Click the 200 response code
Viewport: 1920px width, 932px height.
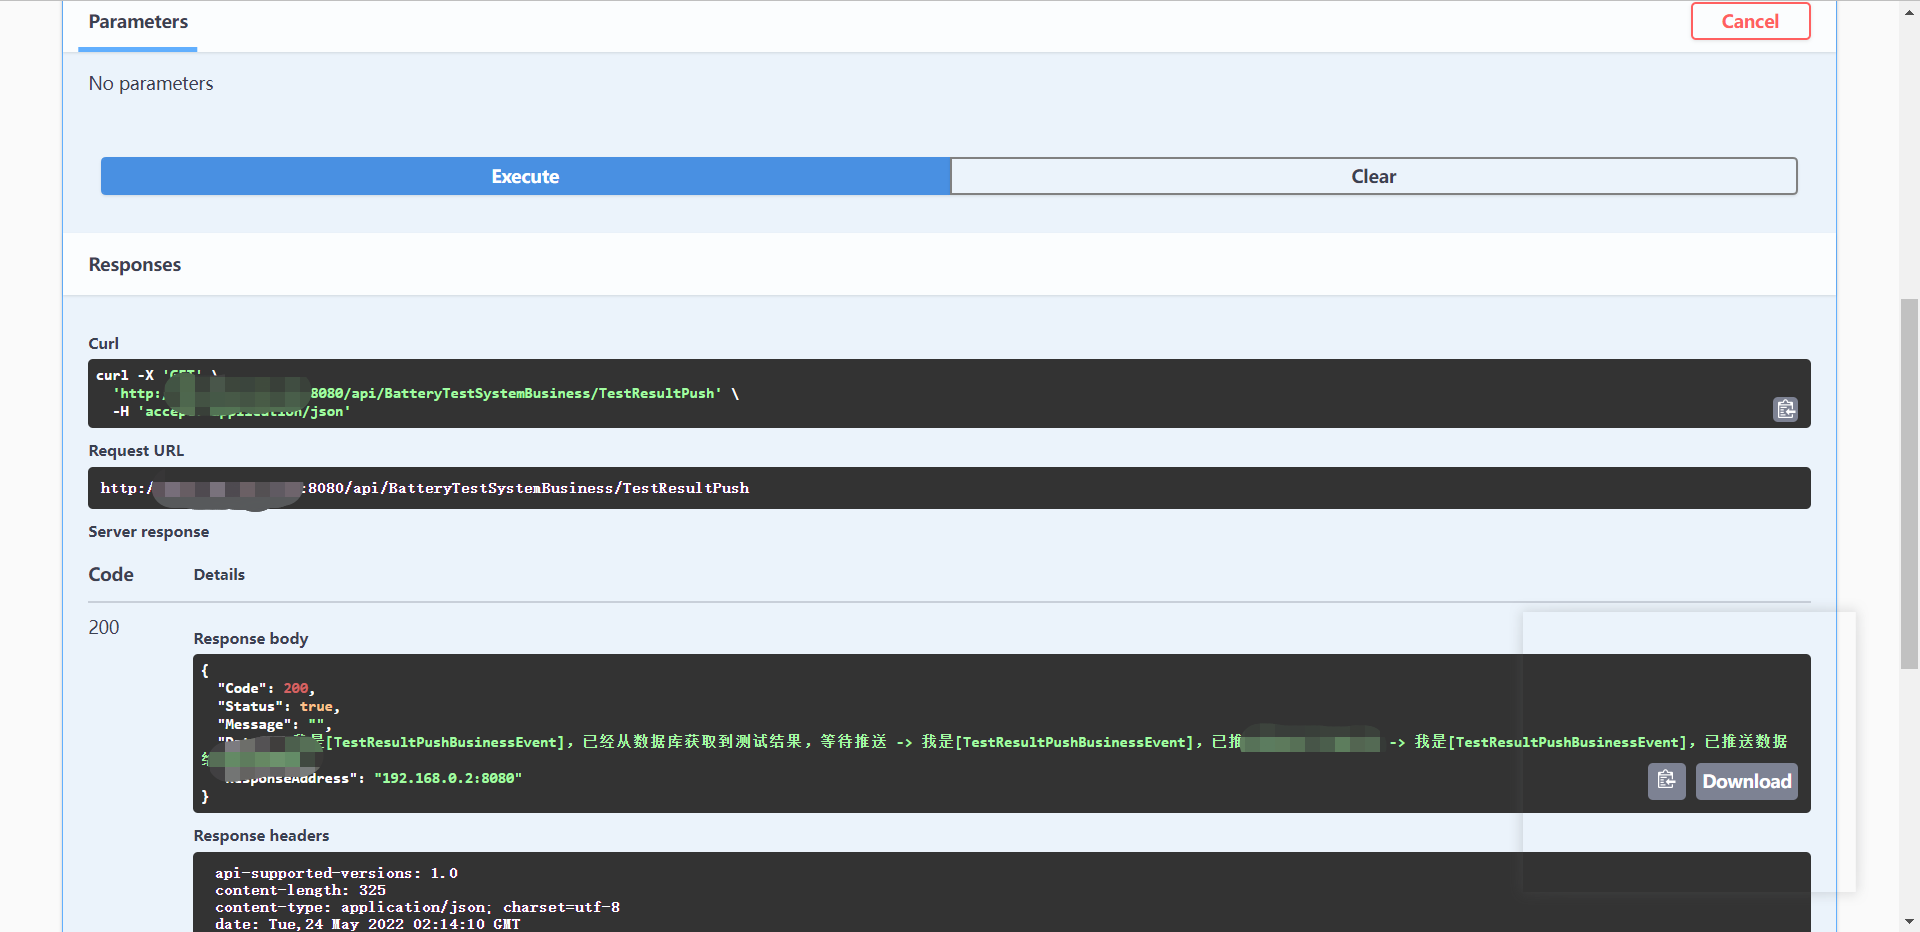pyautogui.click(x=104, y=627)
